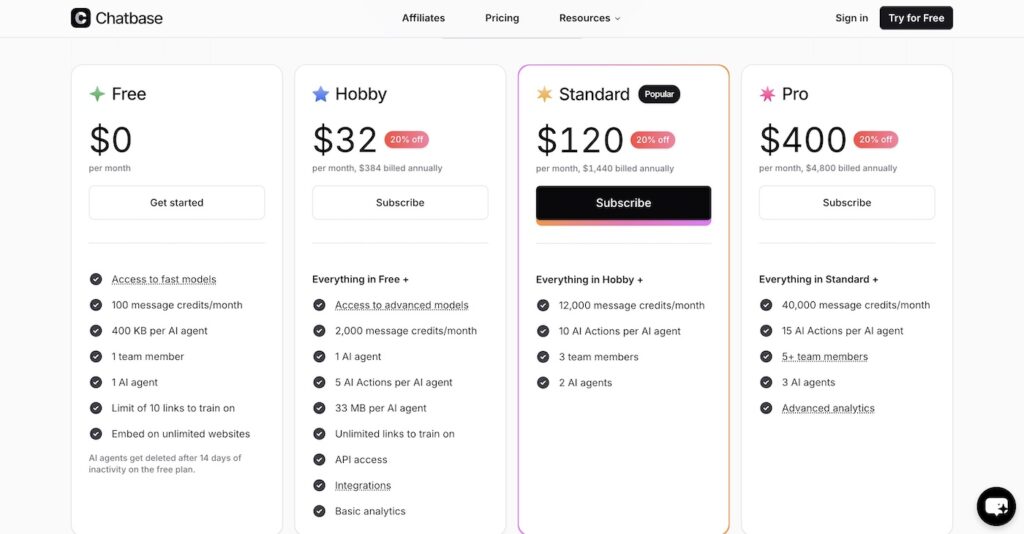Screen dimensions: 1024x534
Task: Click checkmark beside 12,000 message credits/month
Action: [x=543, y=305]
